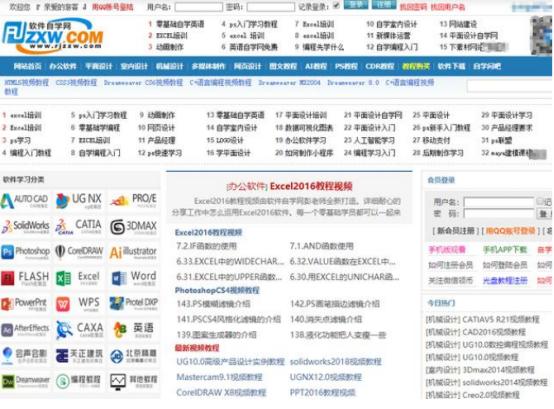554x409 pixels.
Task: Open 机械设计 in the navigation bar
Action: [170, 66]
